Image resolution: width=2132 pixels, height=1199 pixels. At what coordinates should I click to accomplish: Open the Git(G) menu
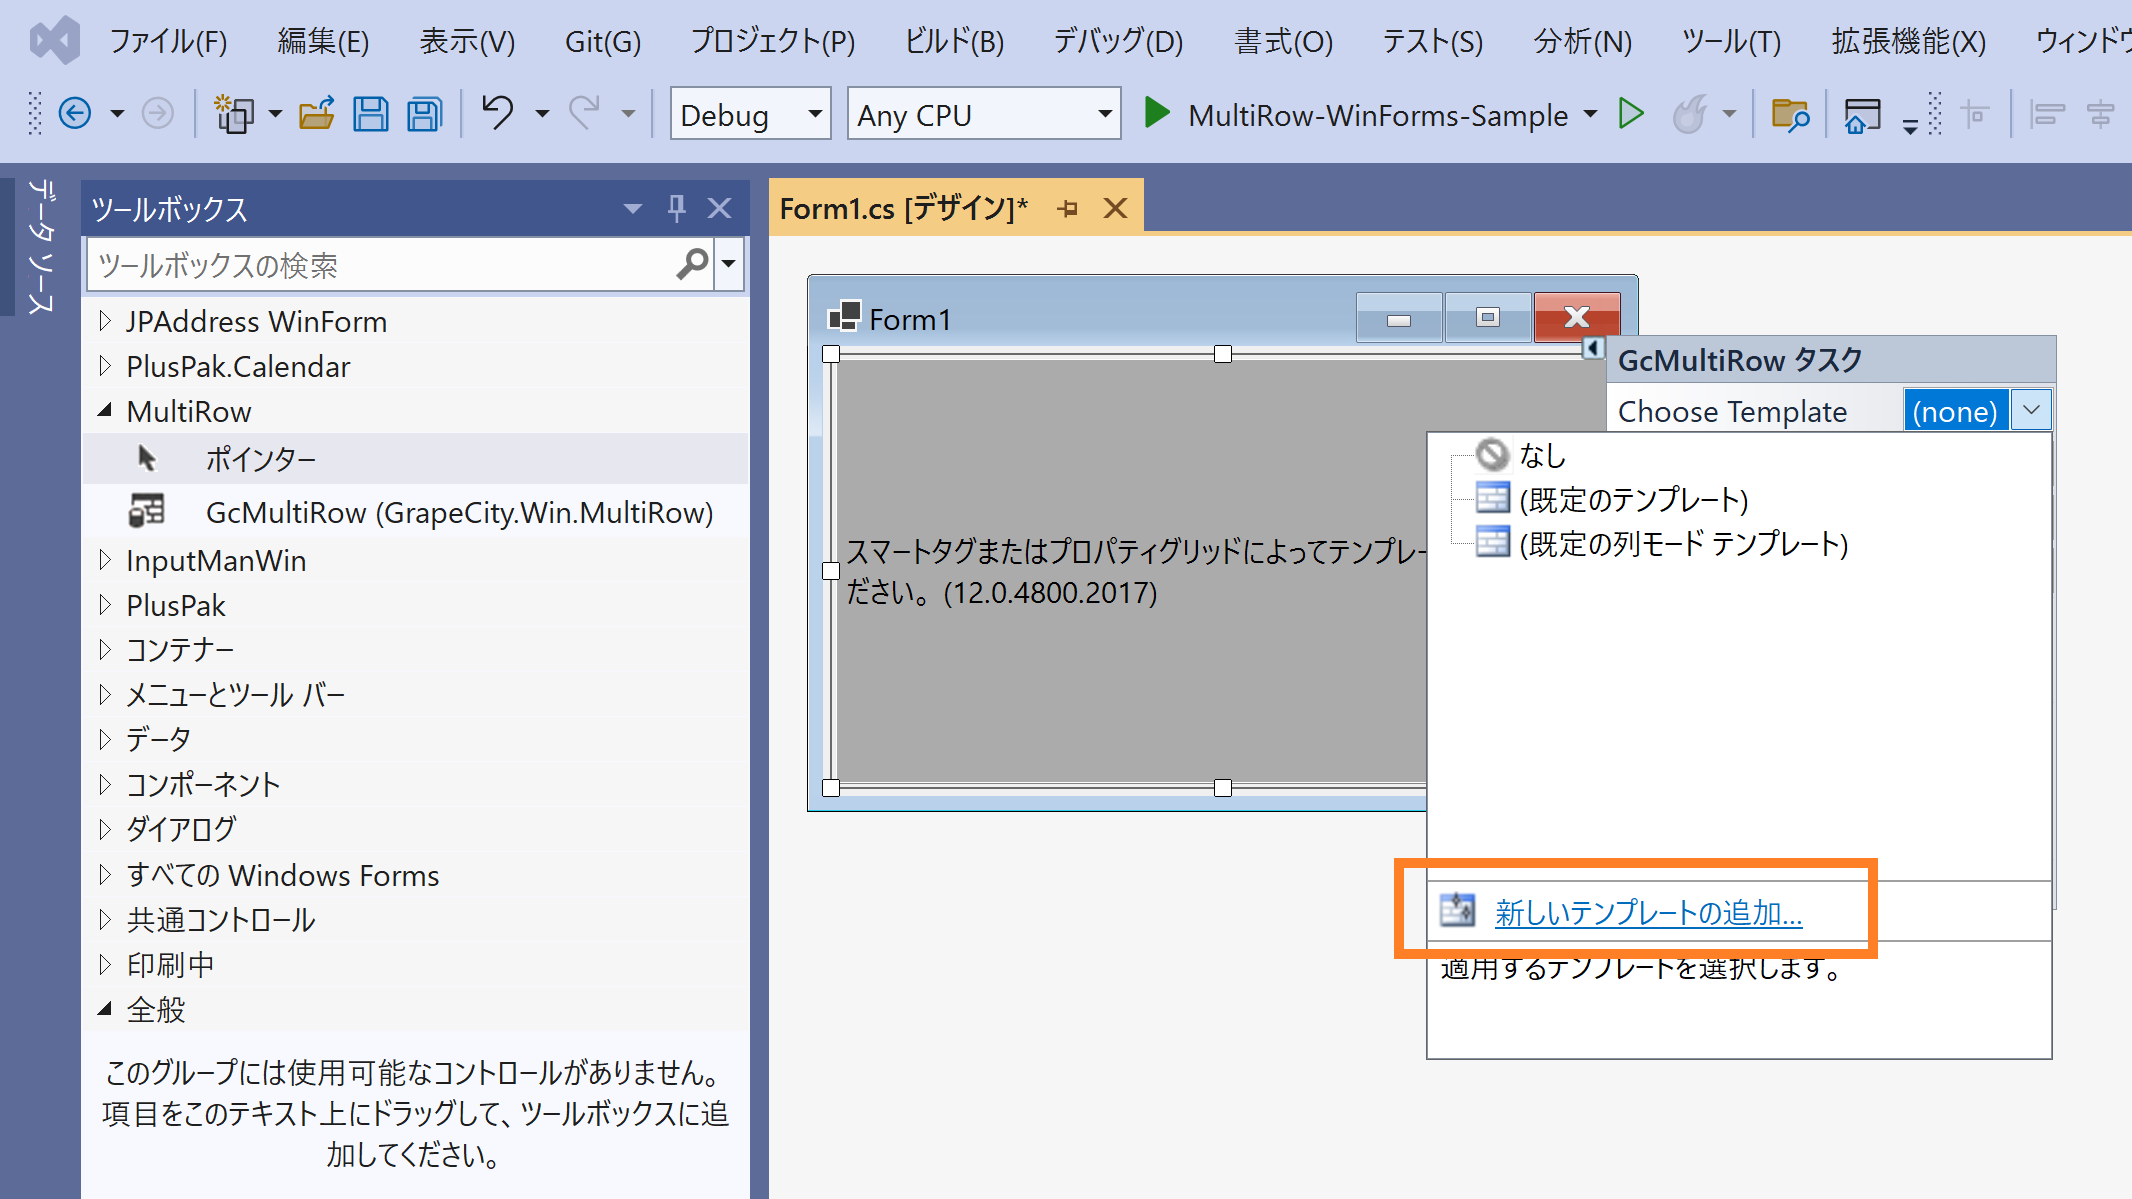pyautogui.click(x=603, y=41)
